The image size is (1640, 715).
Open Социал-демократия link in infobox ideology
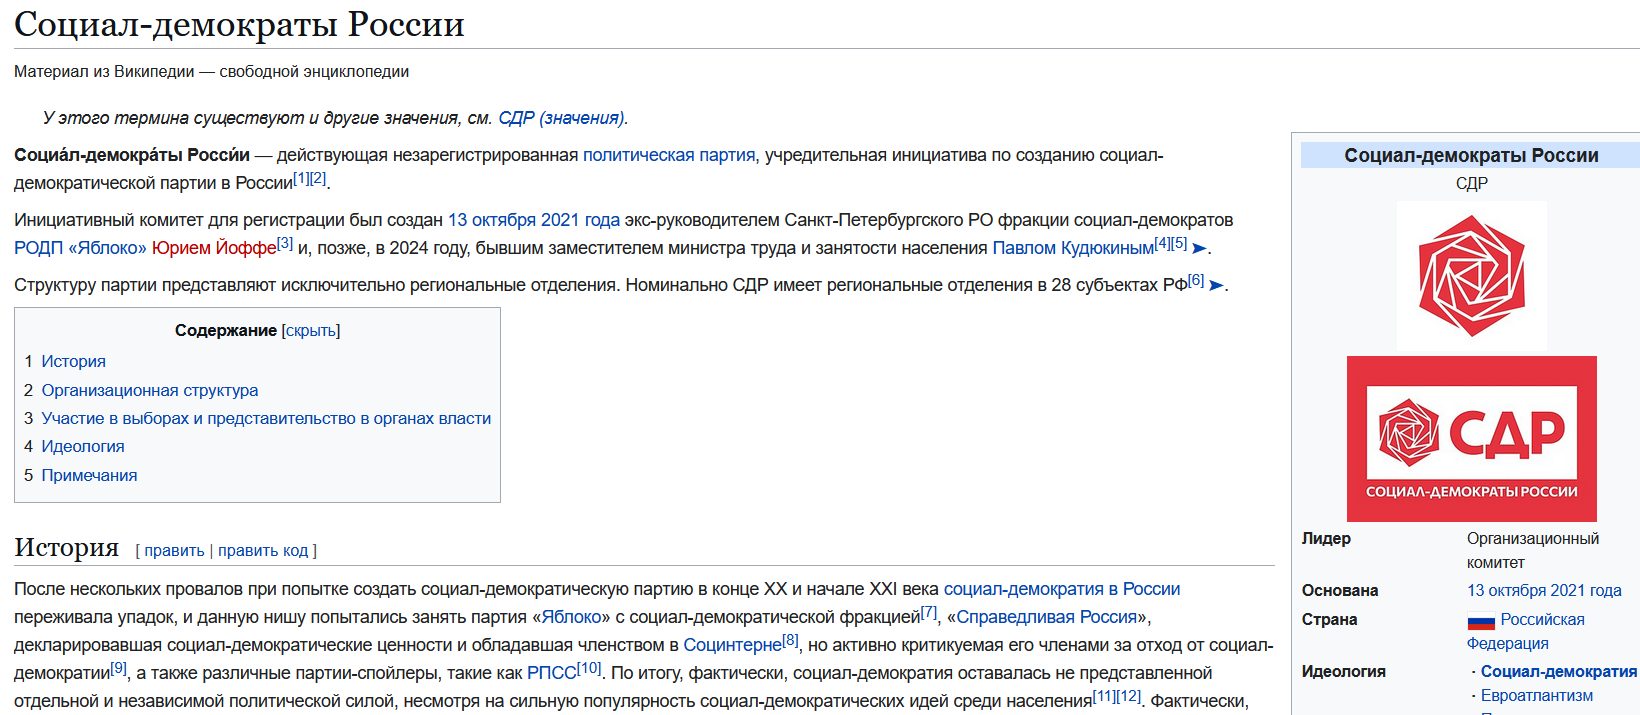pyautogui.click(x=1558, y=671)
